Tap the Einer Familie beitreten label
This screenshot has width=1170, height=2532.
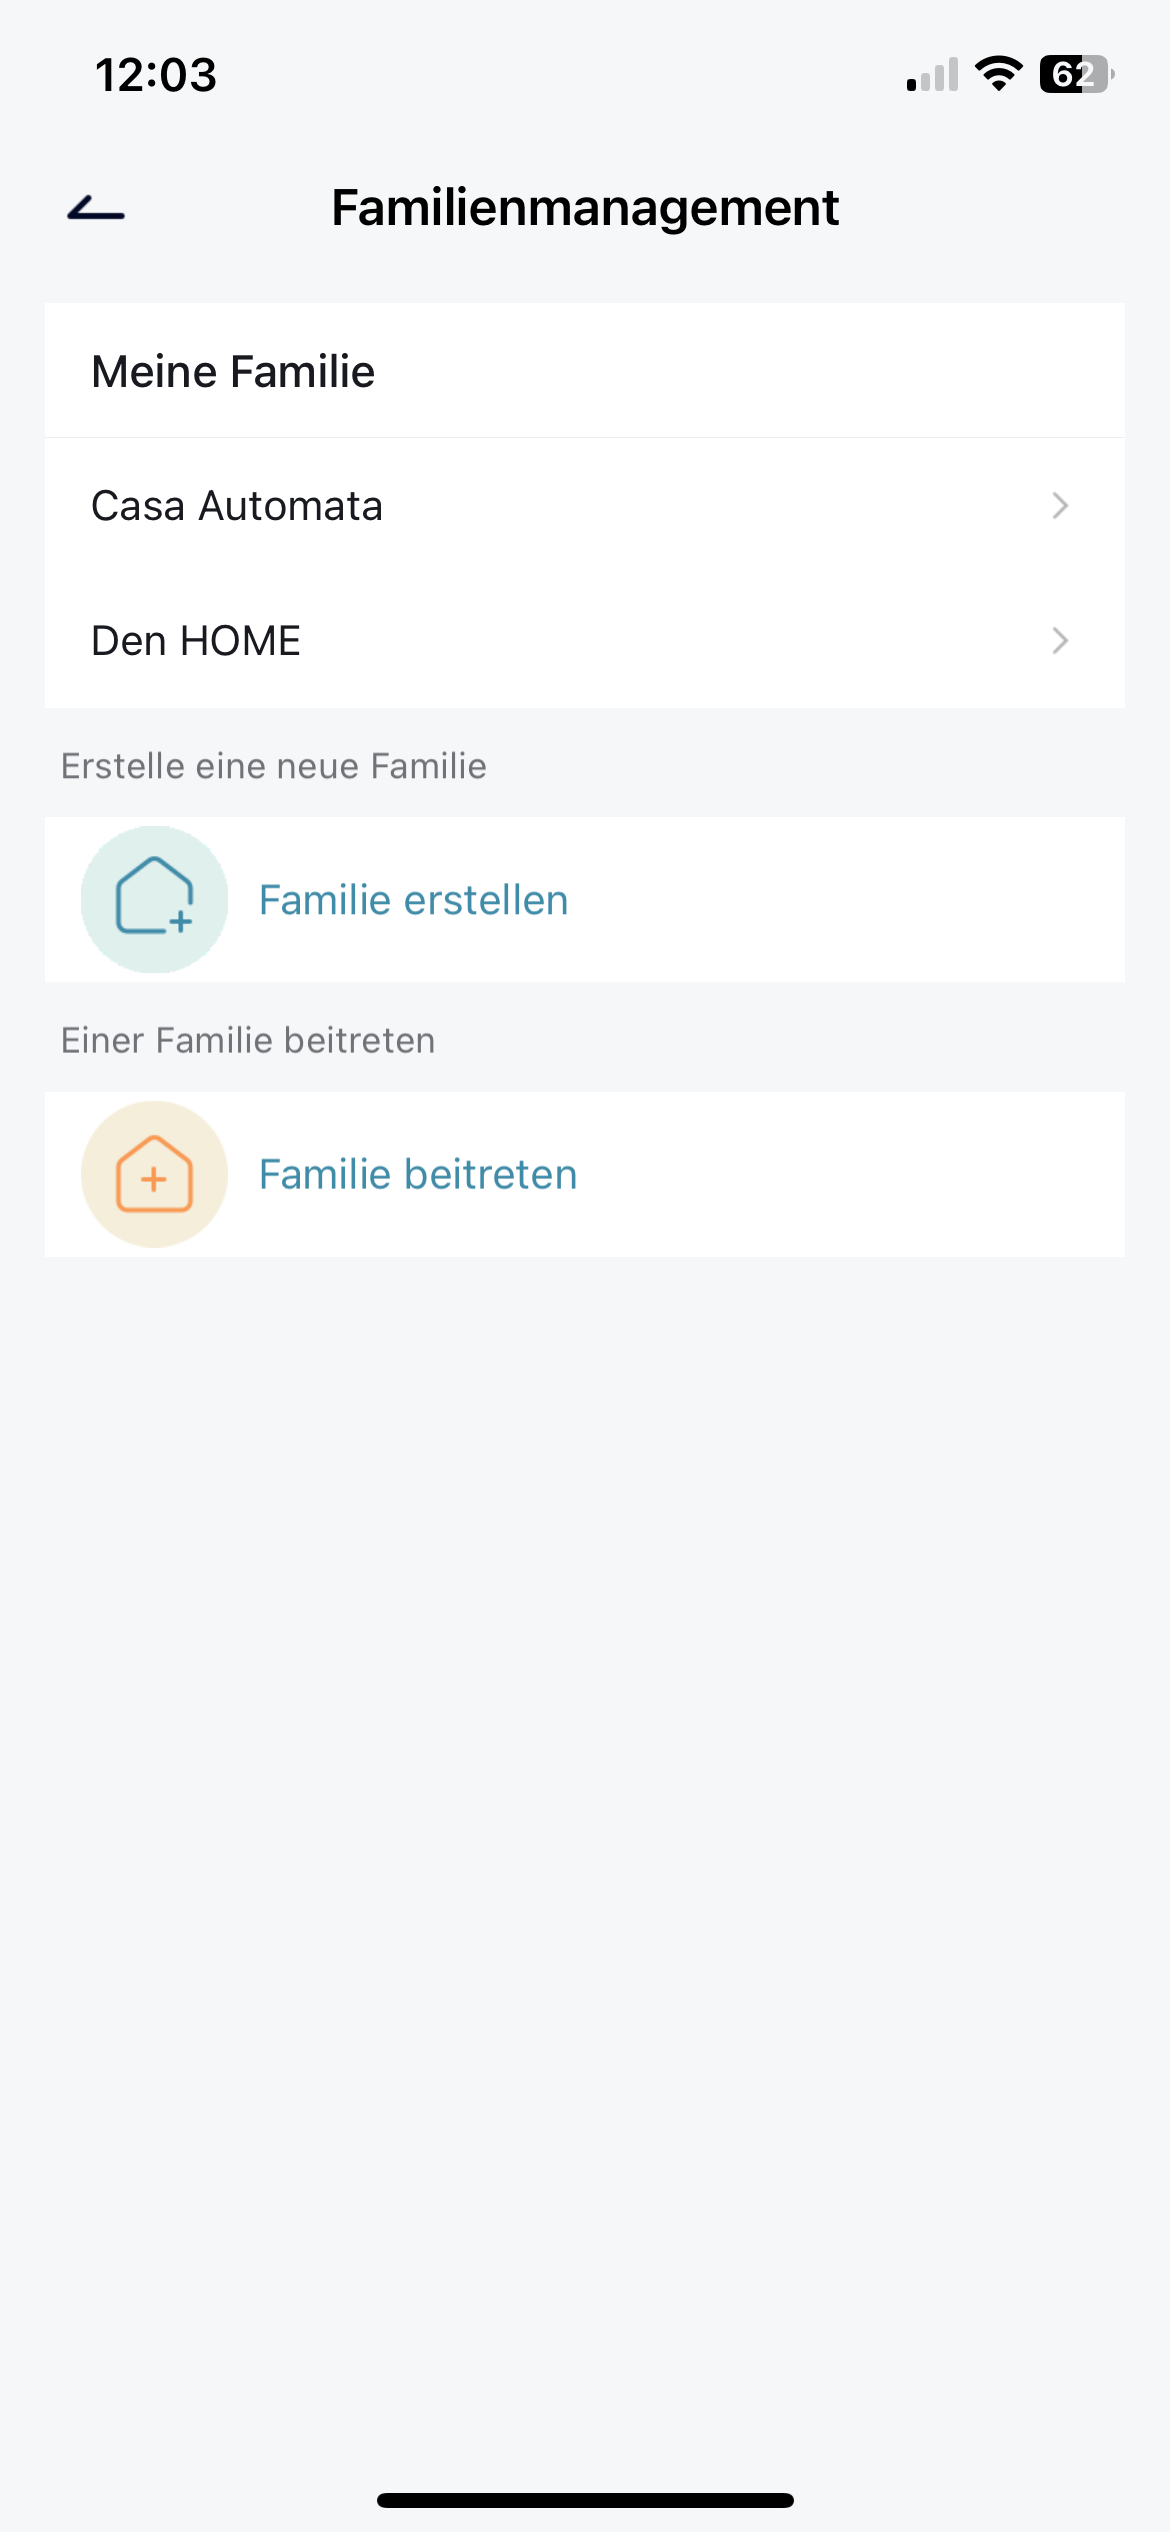click(x=248, y=1040)
